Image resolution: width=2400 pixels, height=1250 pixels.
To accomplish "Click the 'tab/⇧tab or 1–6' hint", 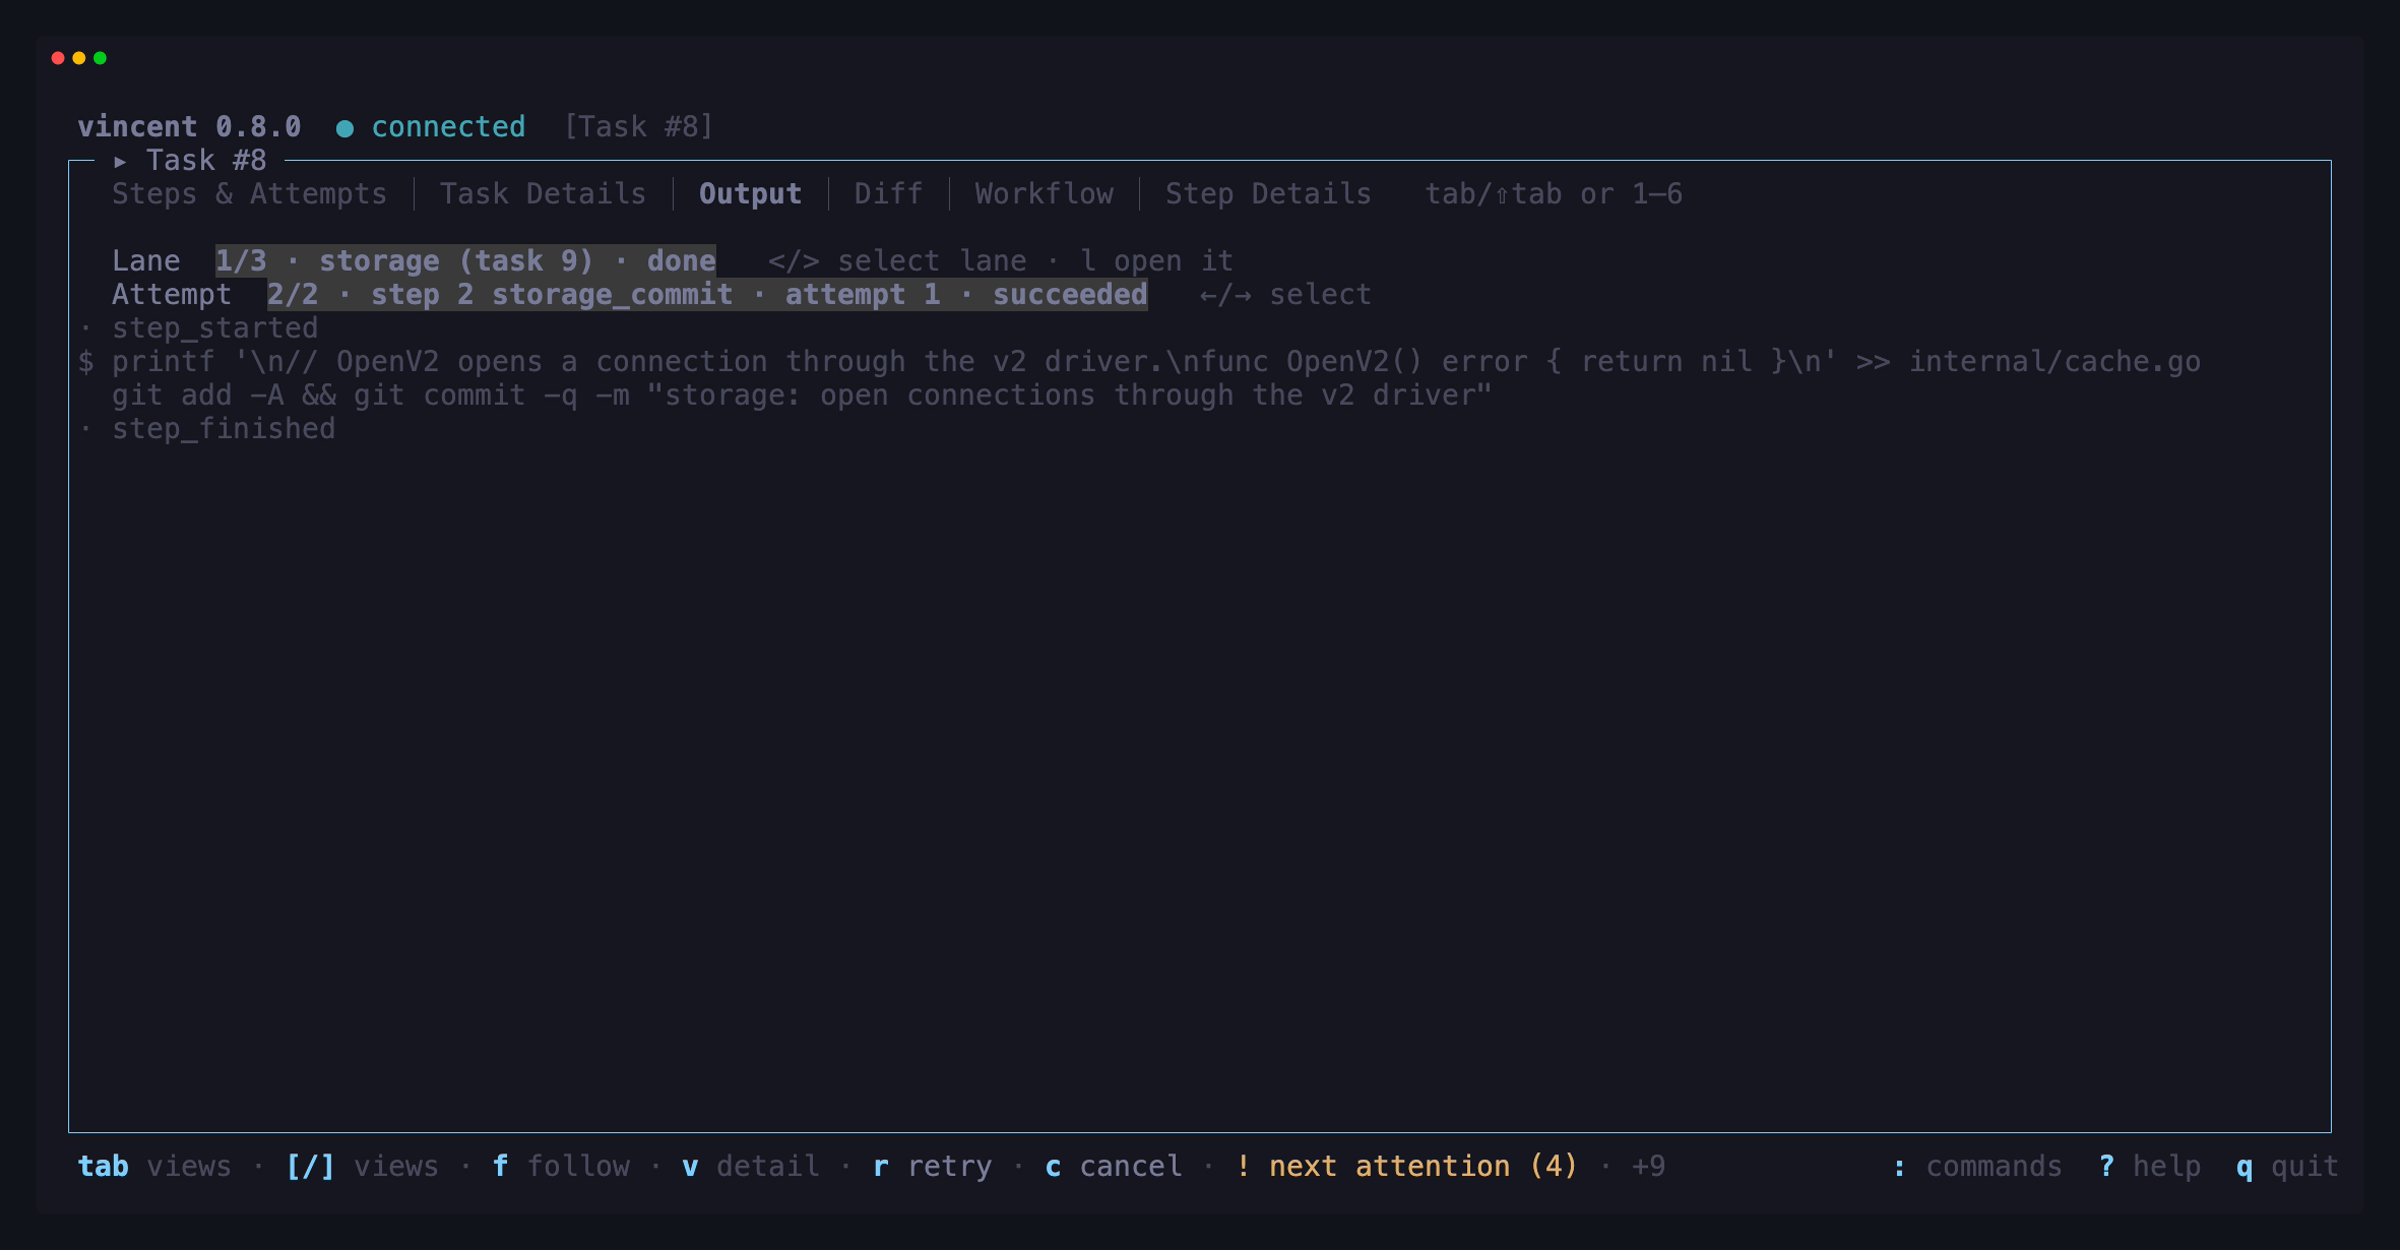I will [x=1553, y=194].
